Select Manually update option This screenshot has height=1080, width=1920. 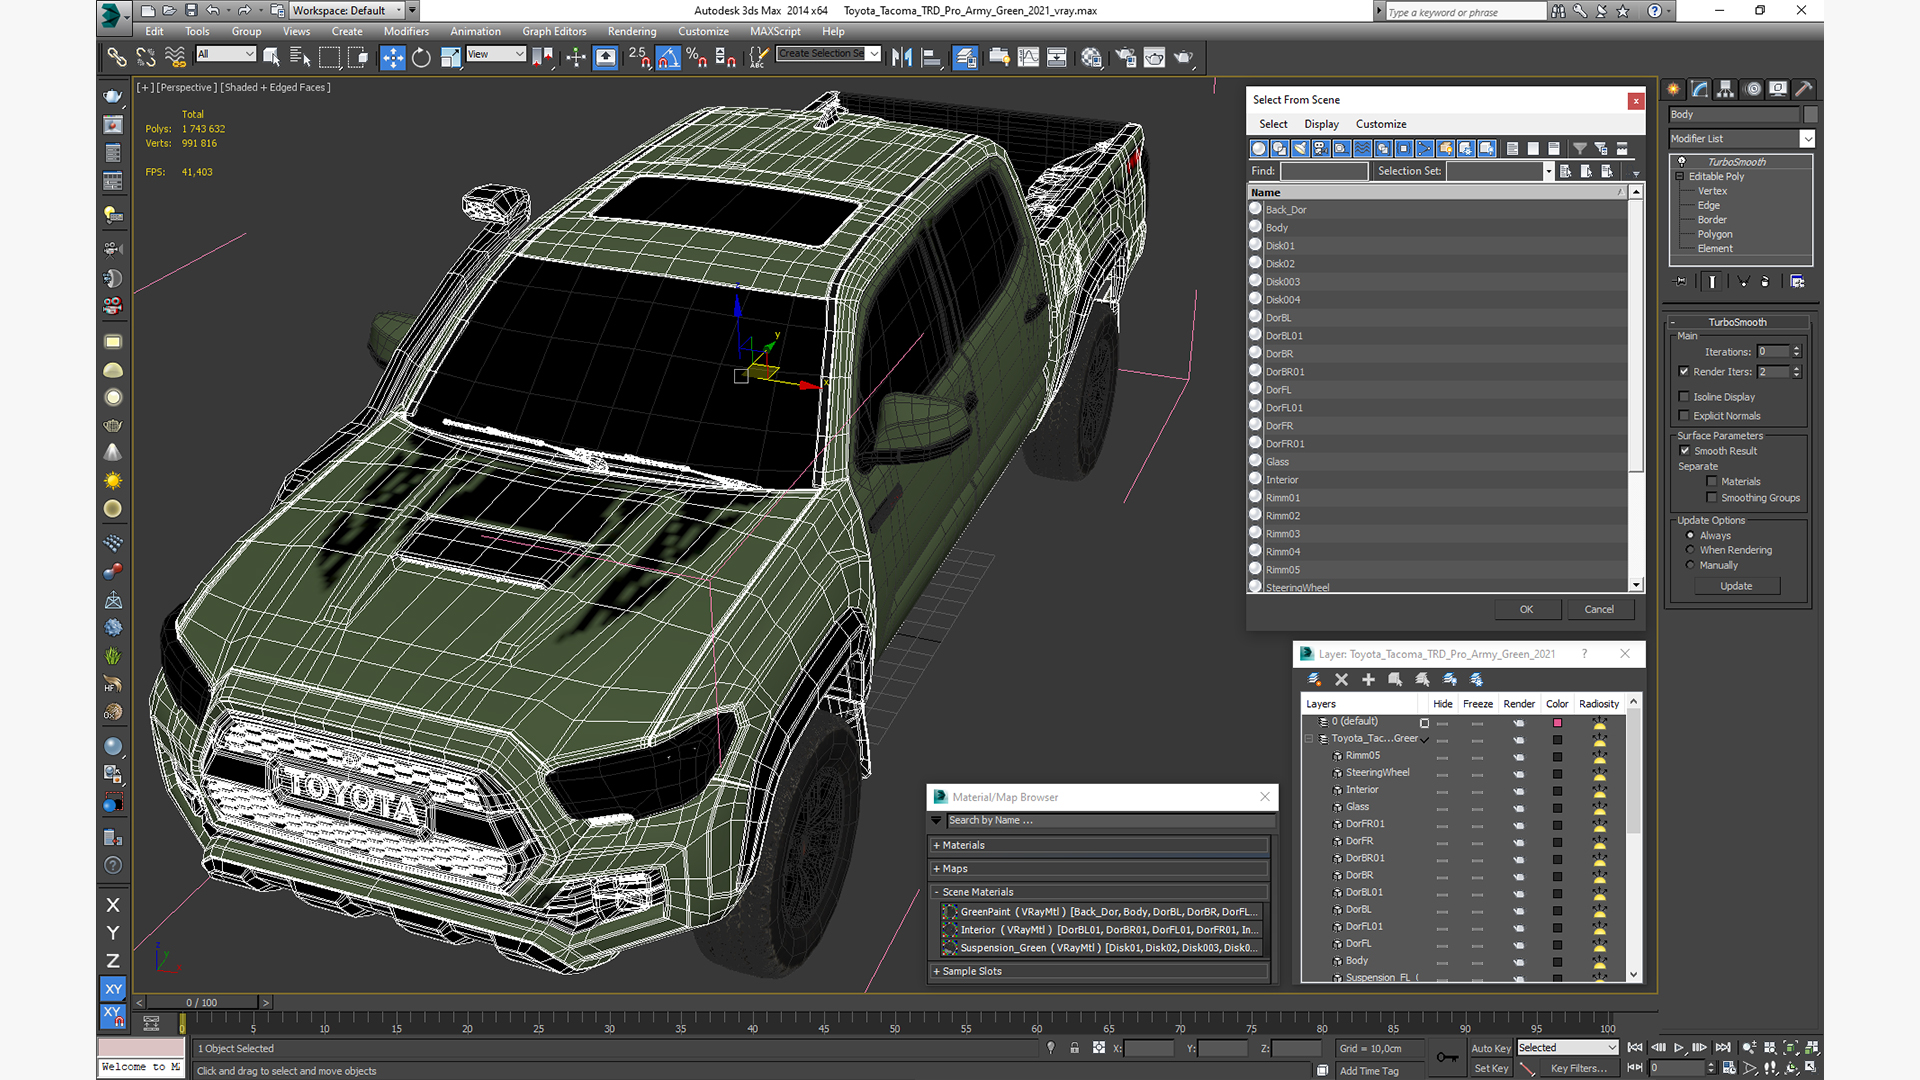click(1690, 565)
